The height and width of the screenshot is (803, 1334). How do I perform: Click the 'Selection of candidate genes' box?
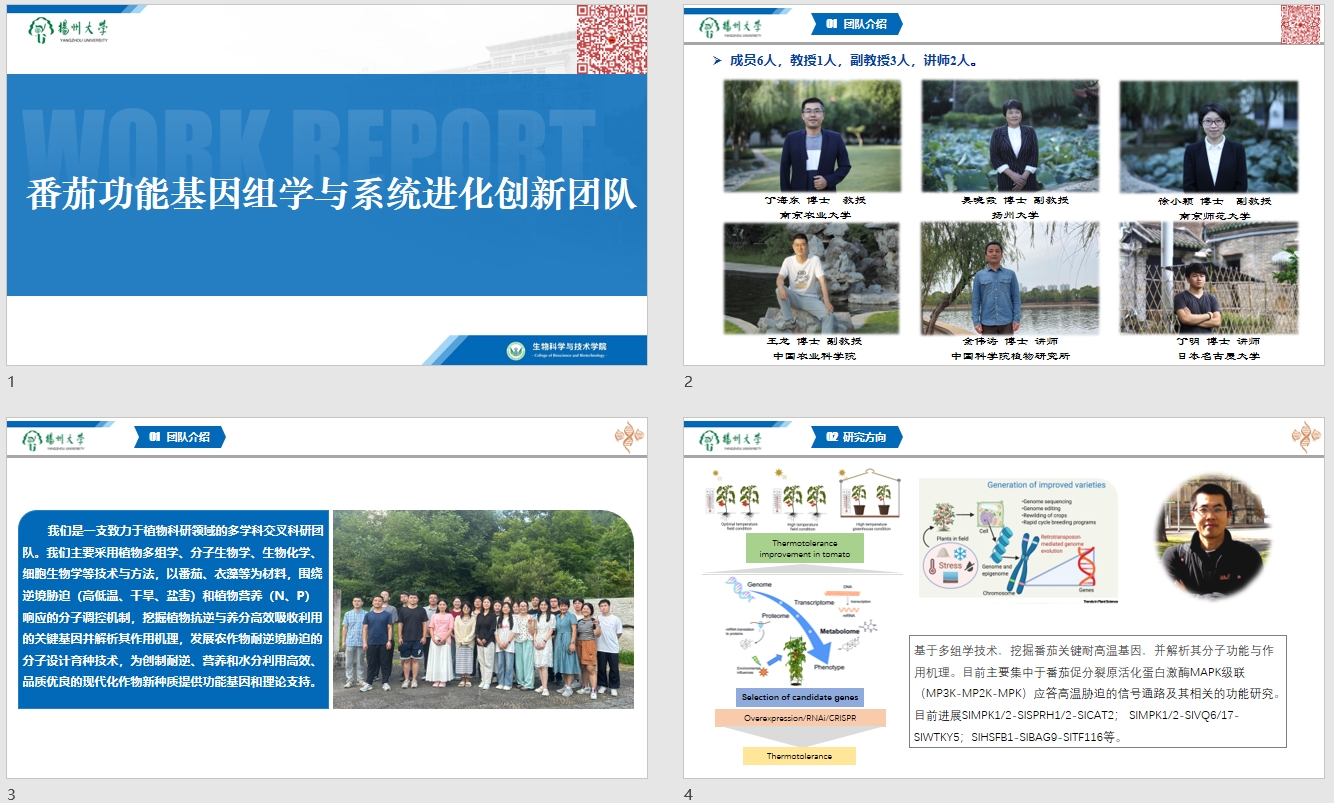click(799, 696)
